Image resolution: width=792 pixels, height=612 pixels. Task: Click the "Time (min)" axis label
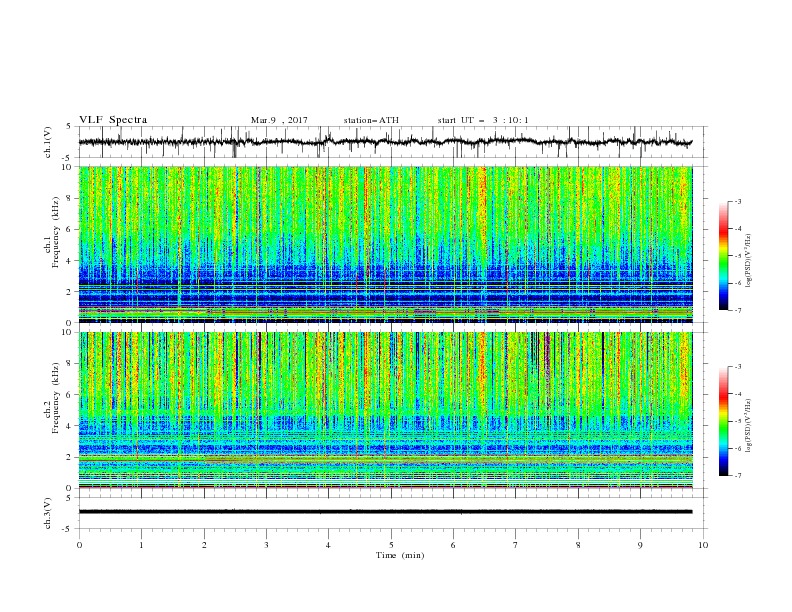coord(400,555)
